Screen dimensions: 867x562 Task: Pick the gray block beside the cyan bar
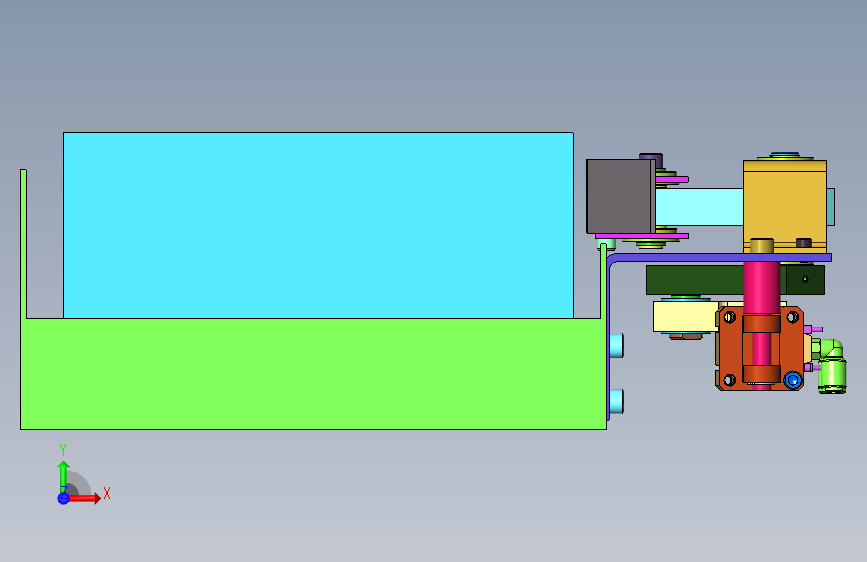(620, 196)
